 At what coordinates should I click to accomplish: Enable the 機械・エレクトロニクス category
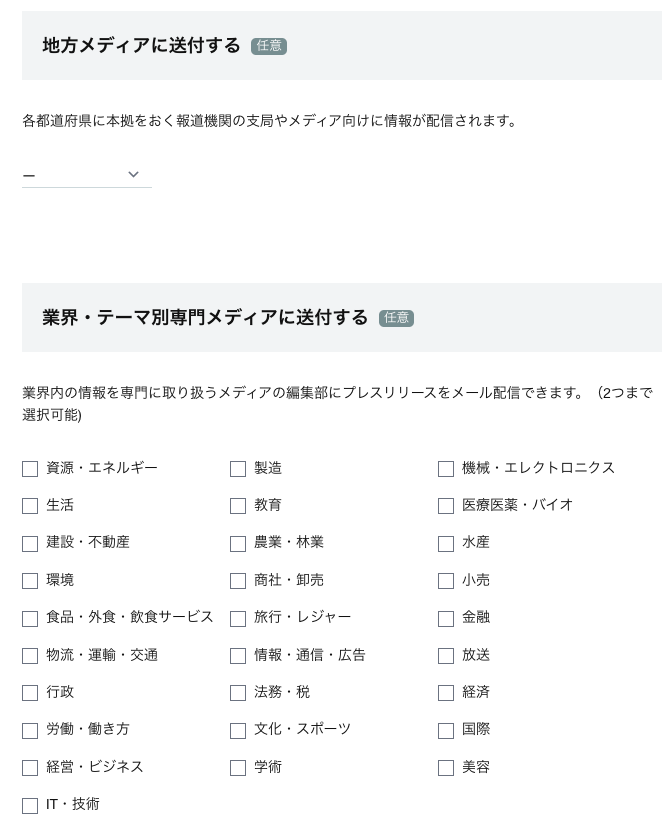446,468
